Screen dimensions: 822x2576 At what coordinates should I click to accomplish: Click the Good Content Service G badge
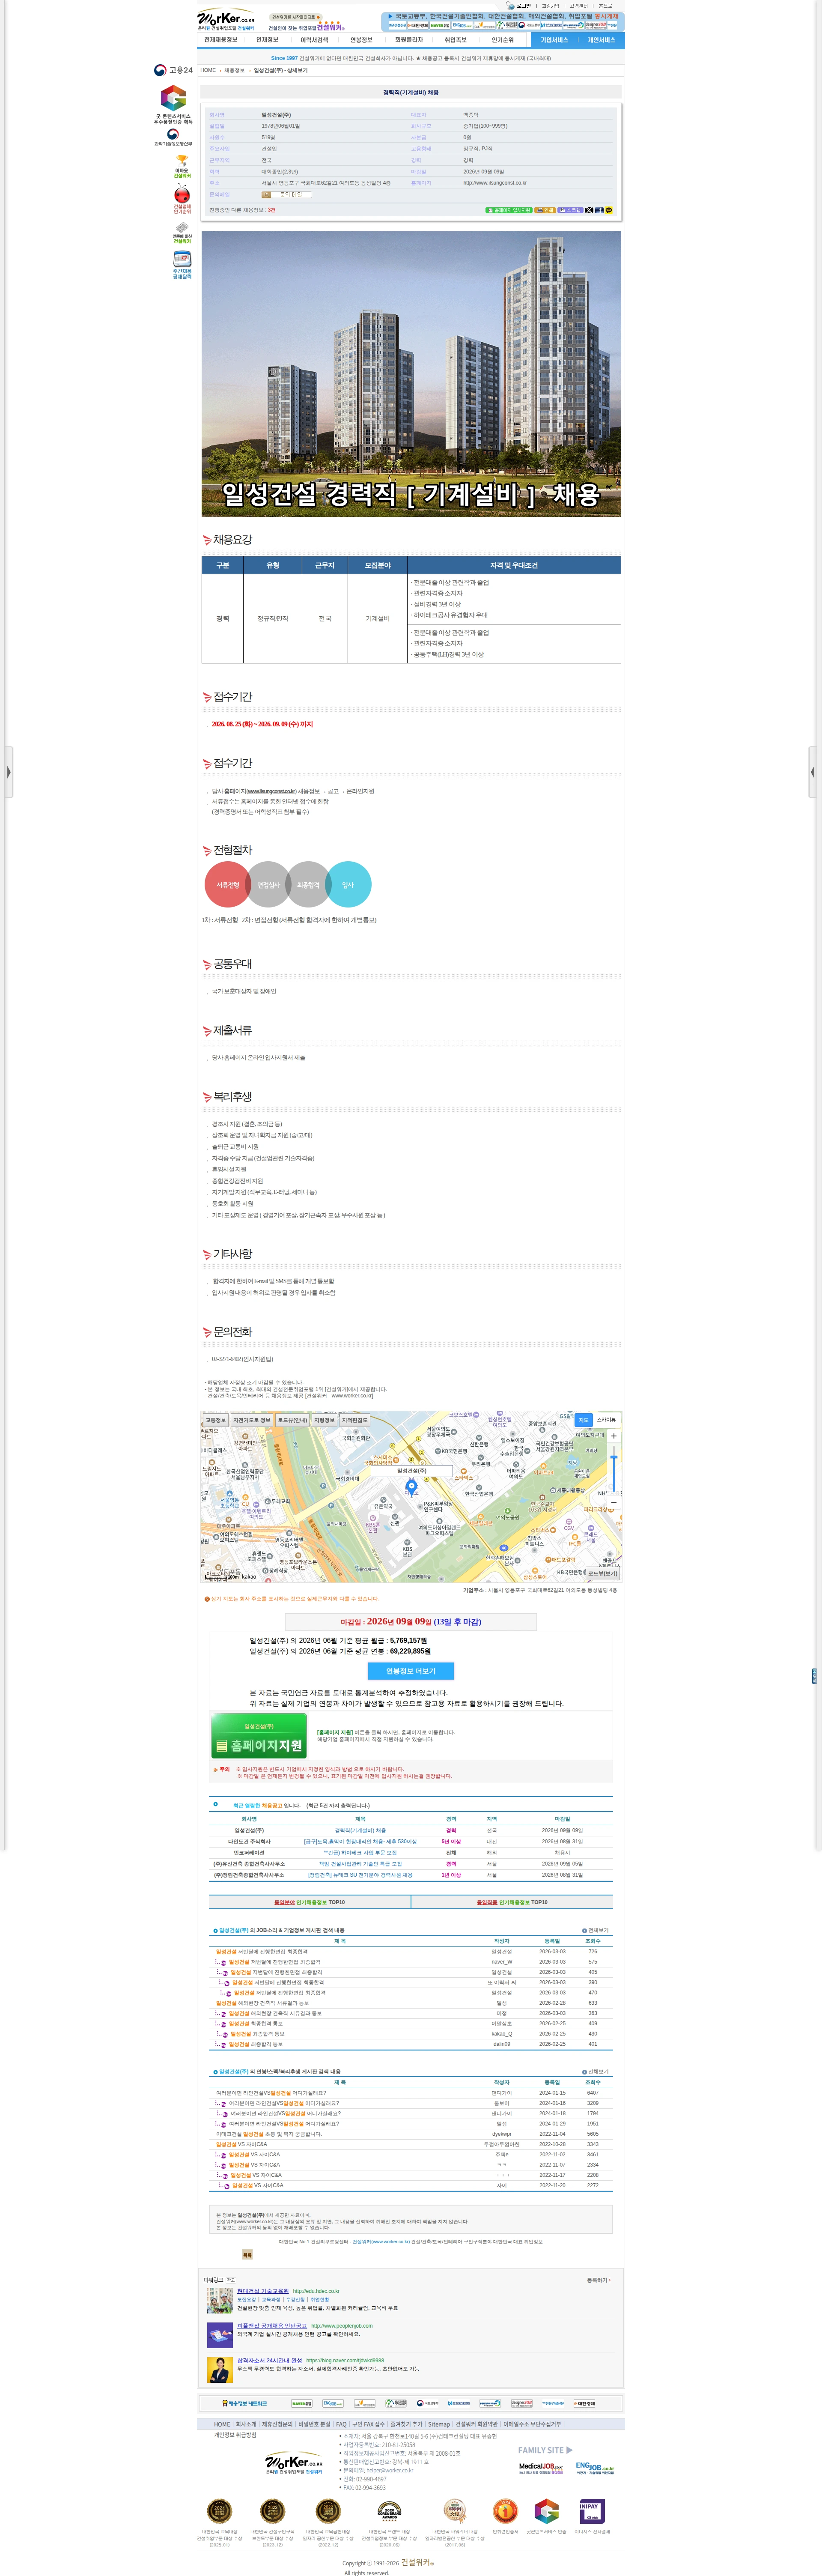tap(173, 105)
